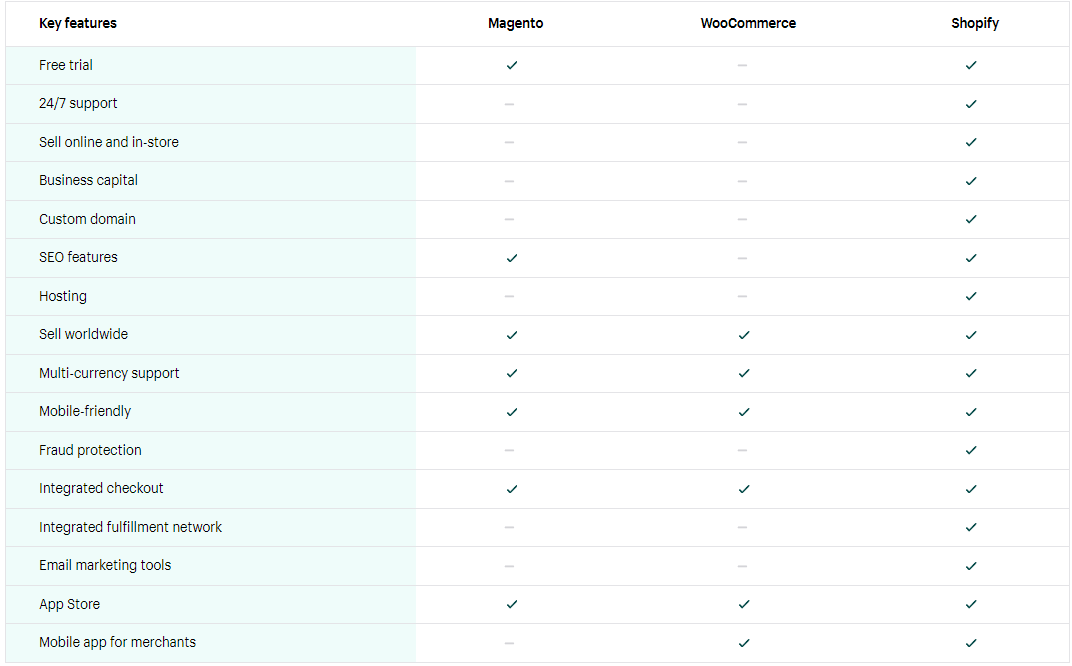The height and width of the screenshot is (666, 1072).
Task: Select the Mobile app for merchants label
Action: click(x=118, y=642)
